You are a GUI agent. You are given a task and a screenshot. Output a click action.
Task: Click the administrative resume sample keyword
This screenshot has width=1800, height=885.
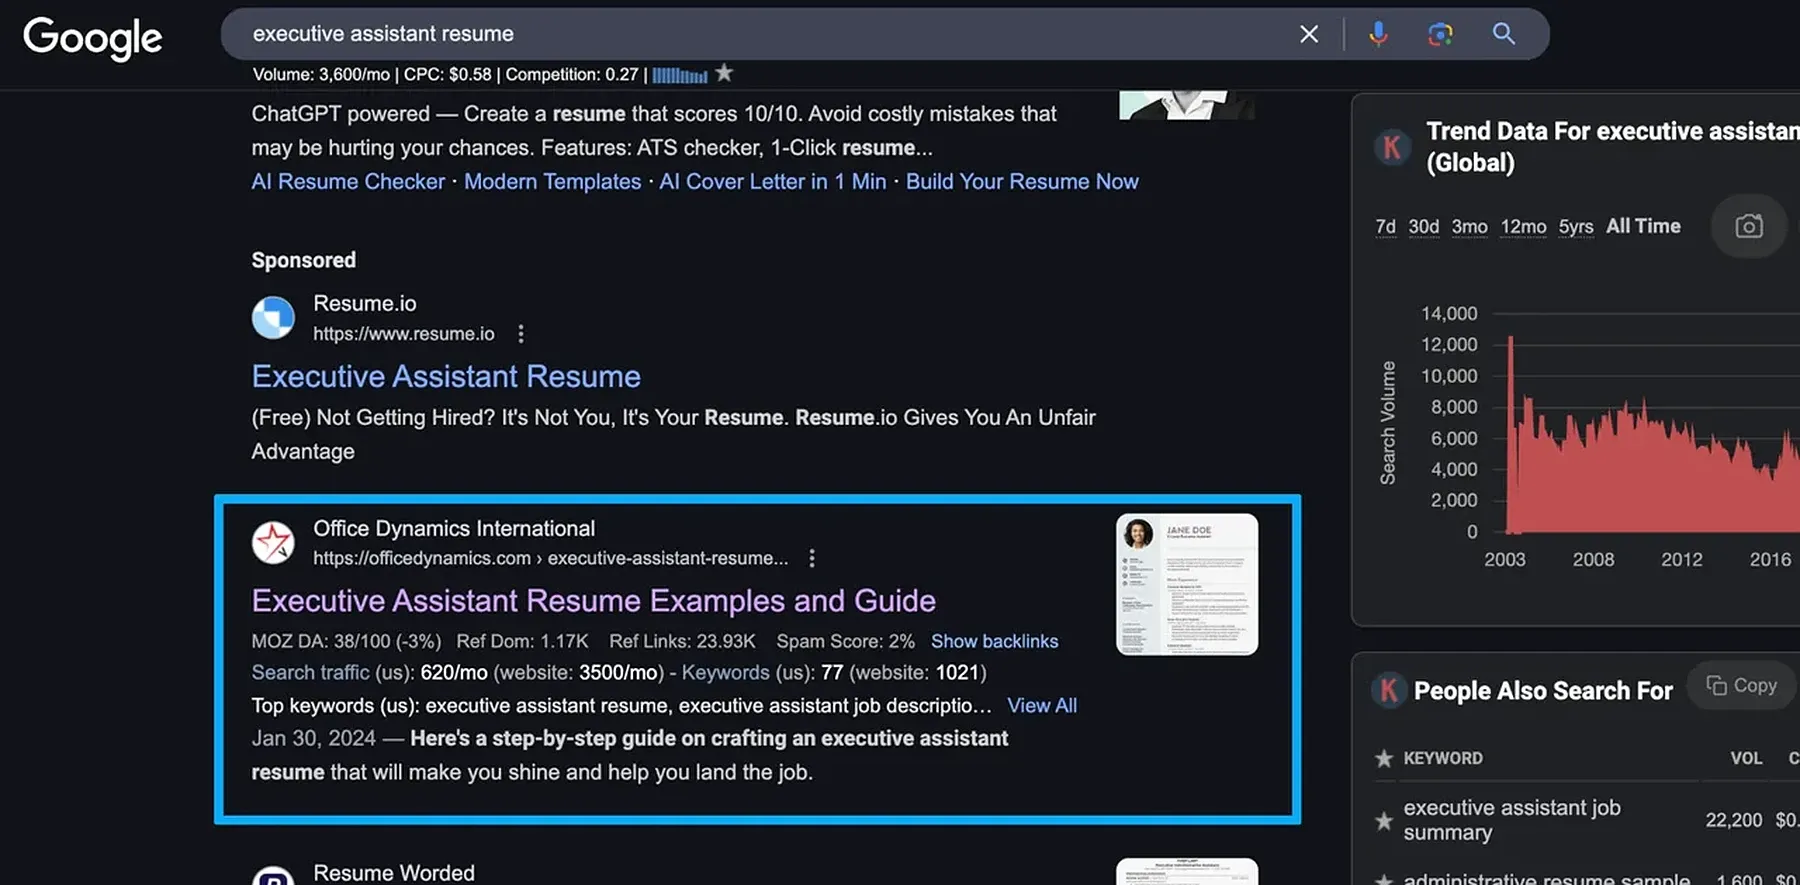tap(1546, 878)
